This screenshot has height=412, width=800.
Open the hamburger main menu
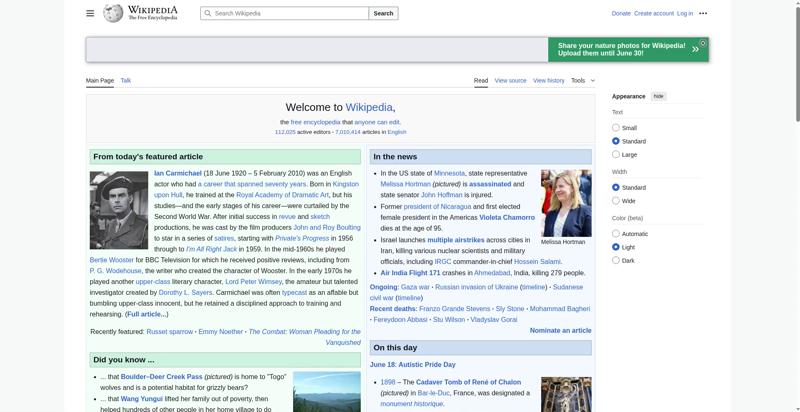(x=90, y=13)
